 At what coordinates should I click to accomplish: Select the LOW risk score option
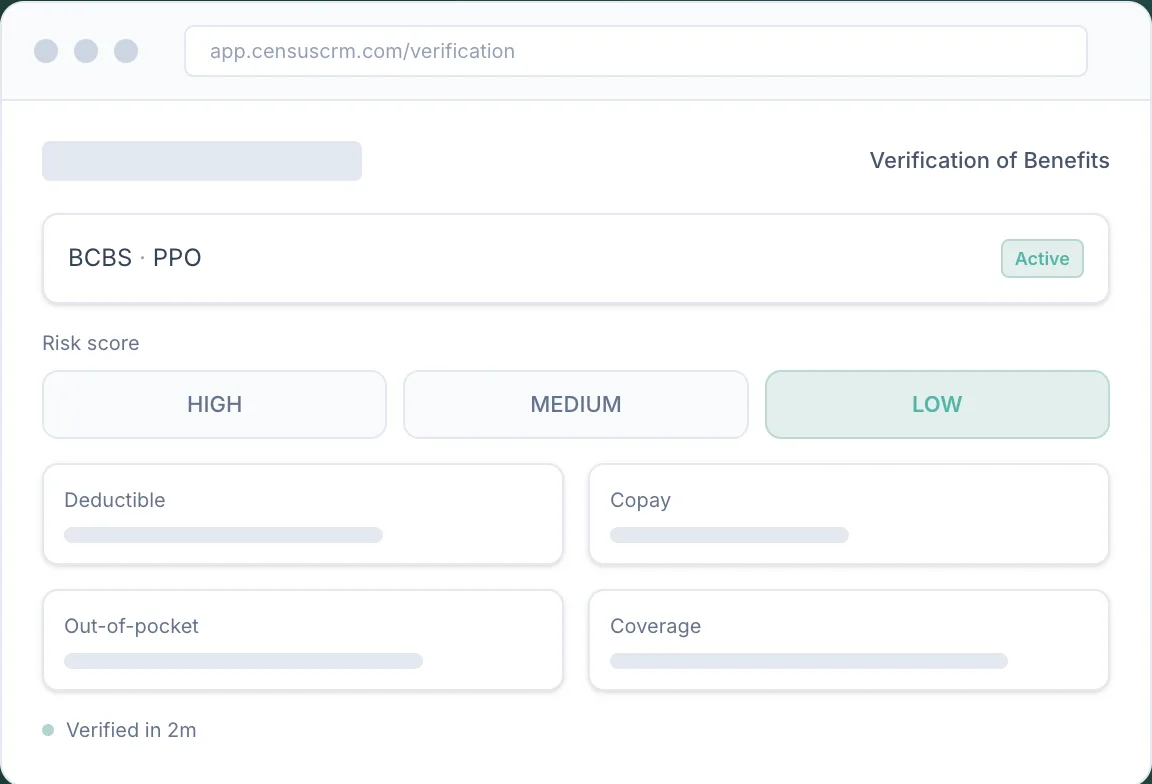click(x=937, y=404)
